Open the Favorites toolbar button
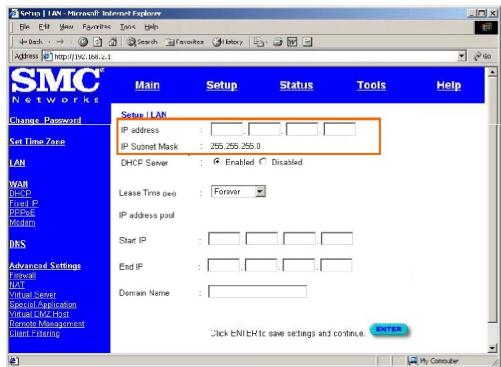The height and width of the screenshot is (367, 501). coord(185,42)
